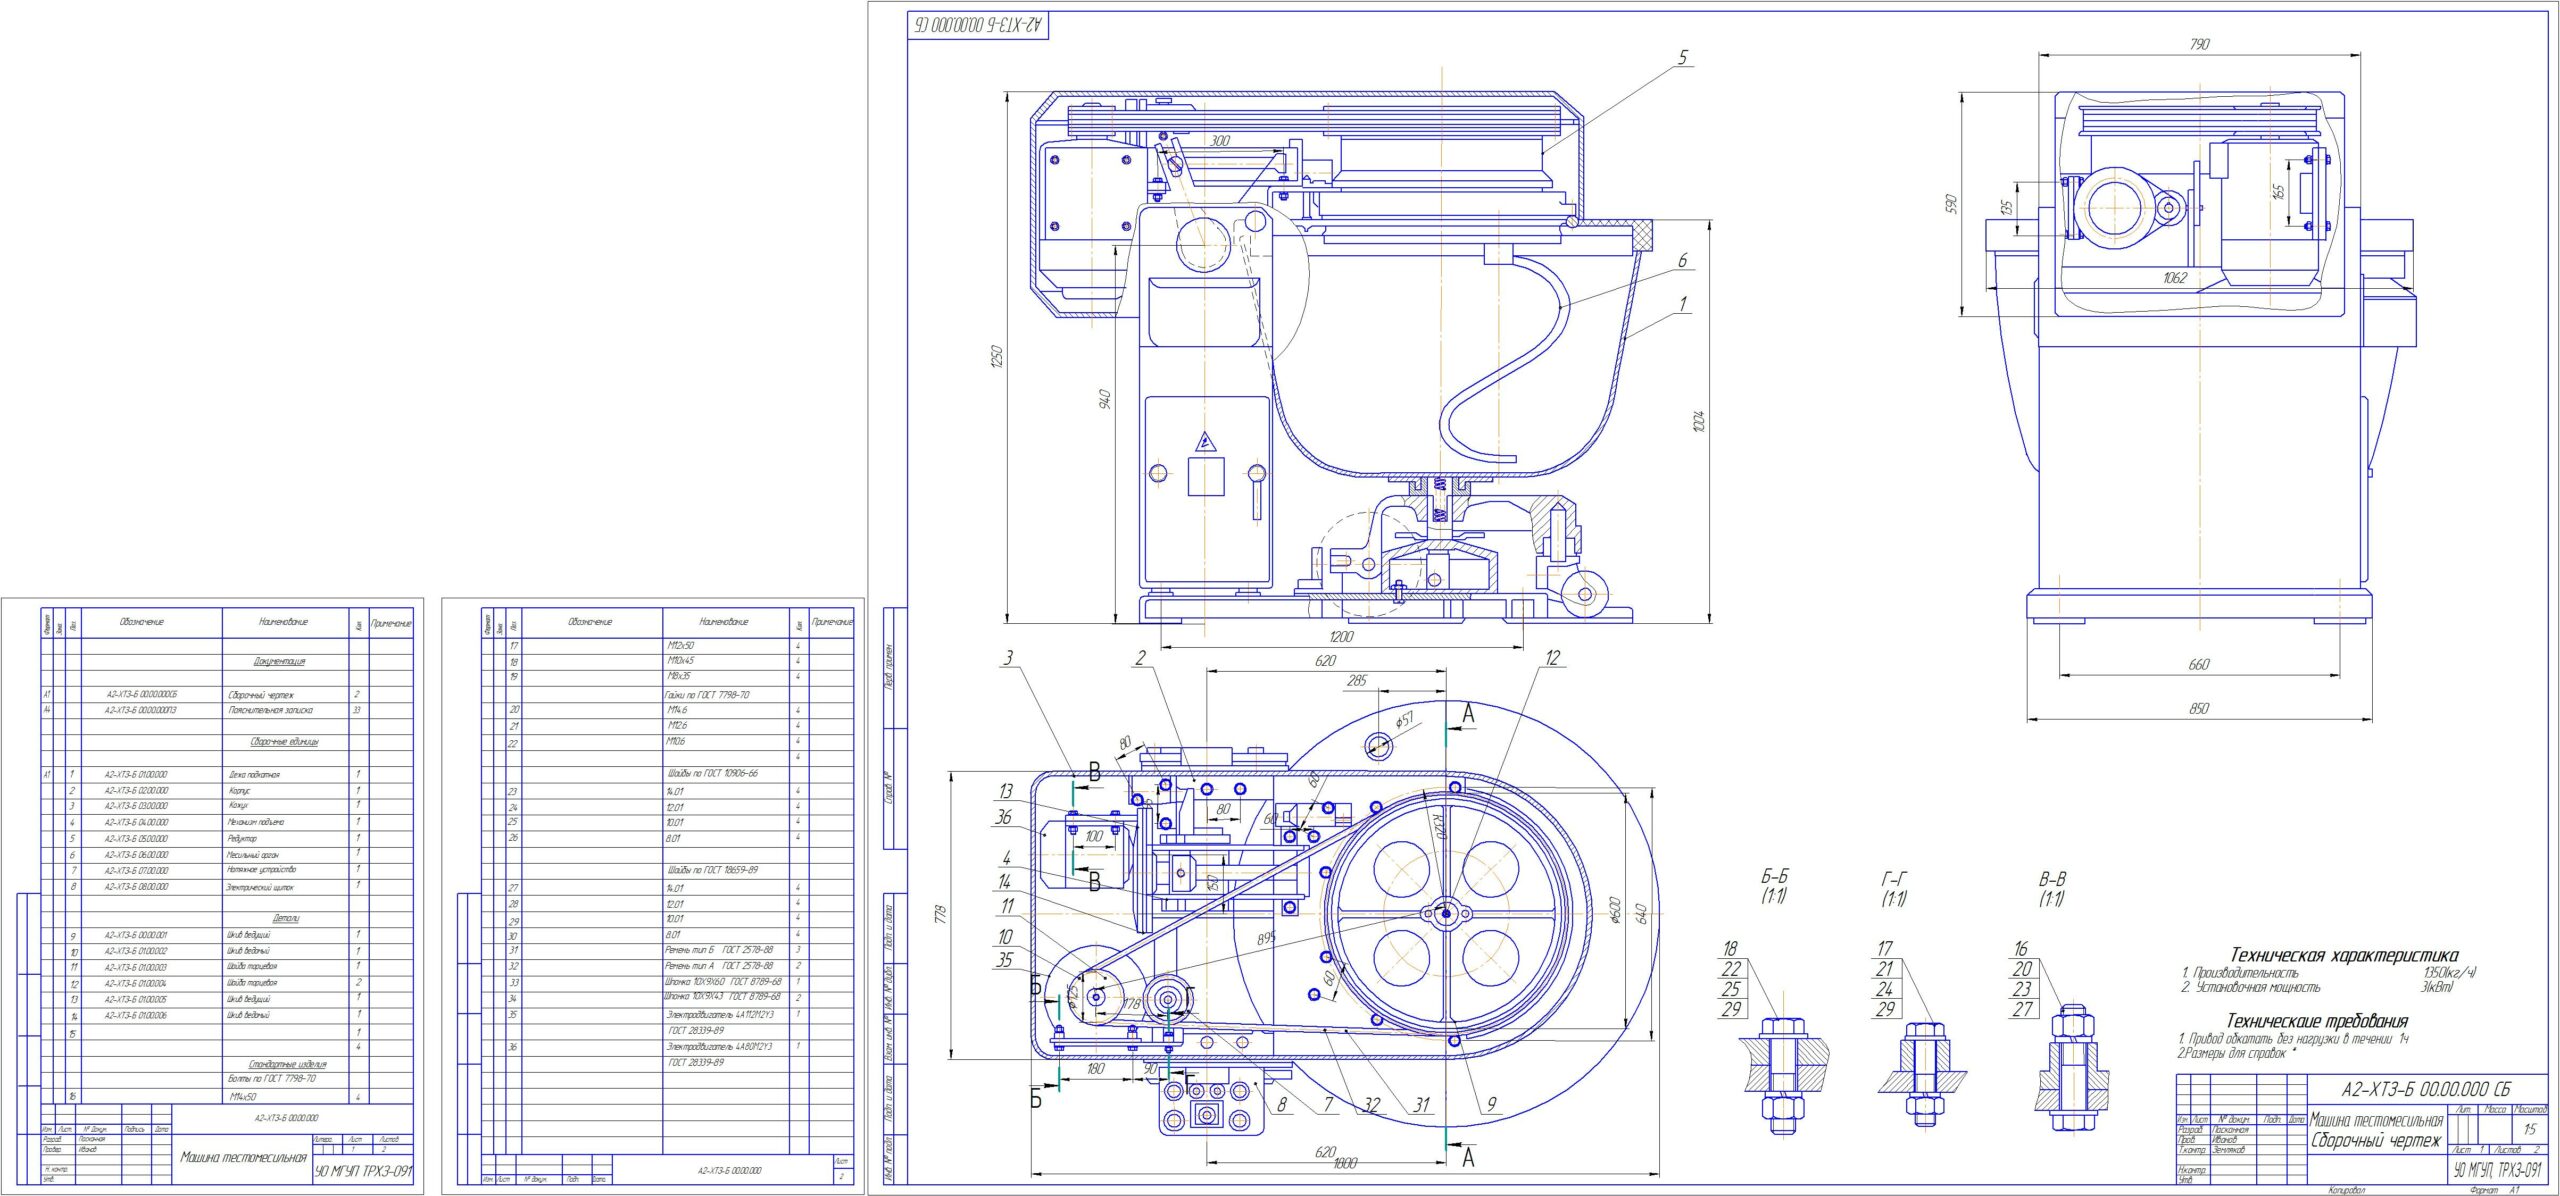The image size is (2560, 1196).
Task: Select the 940 vertical dimension
Action: pos(1105,401)
